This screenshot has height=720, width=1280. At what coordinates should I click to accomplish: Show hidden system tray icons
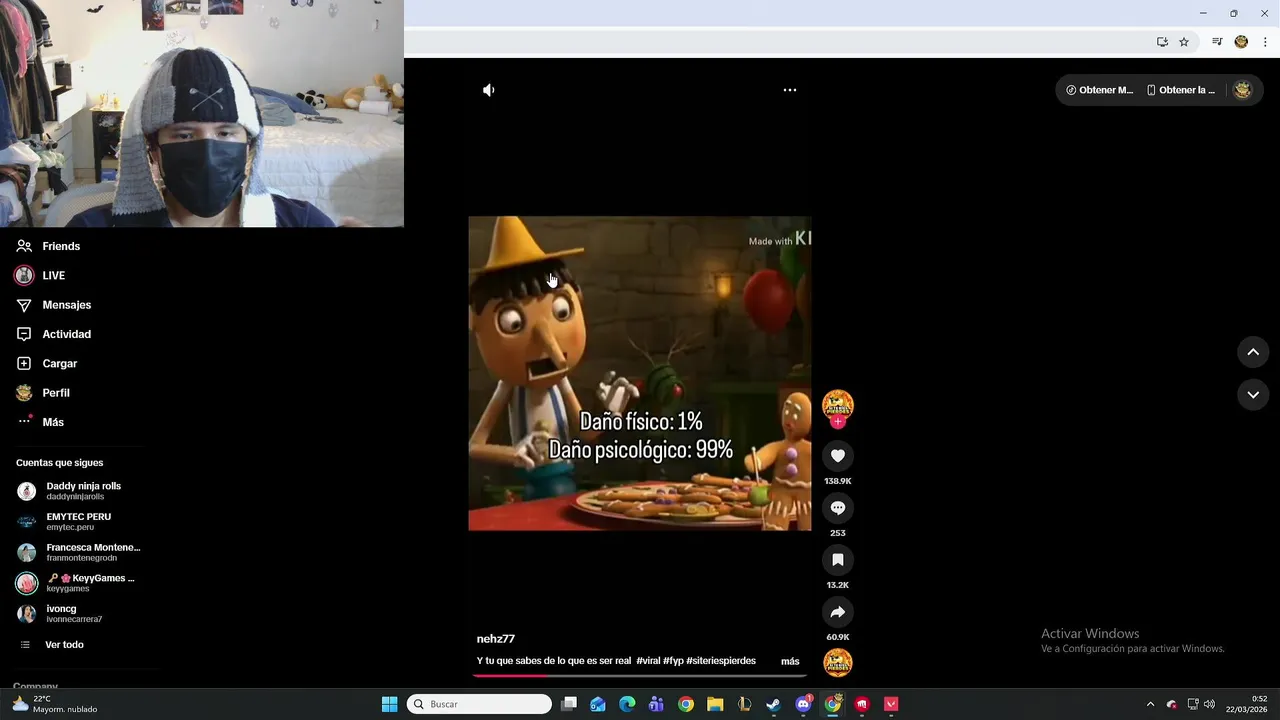pos(1150,704)
